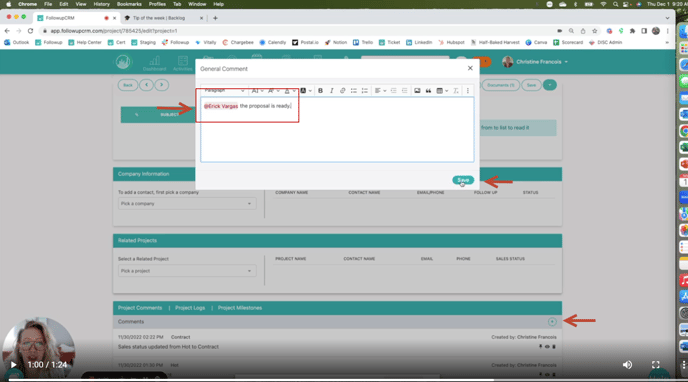Open the Paragraph style dropdown
This screenshot has width=688, height=382.
point(224,91)
